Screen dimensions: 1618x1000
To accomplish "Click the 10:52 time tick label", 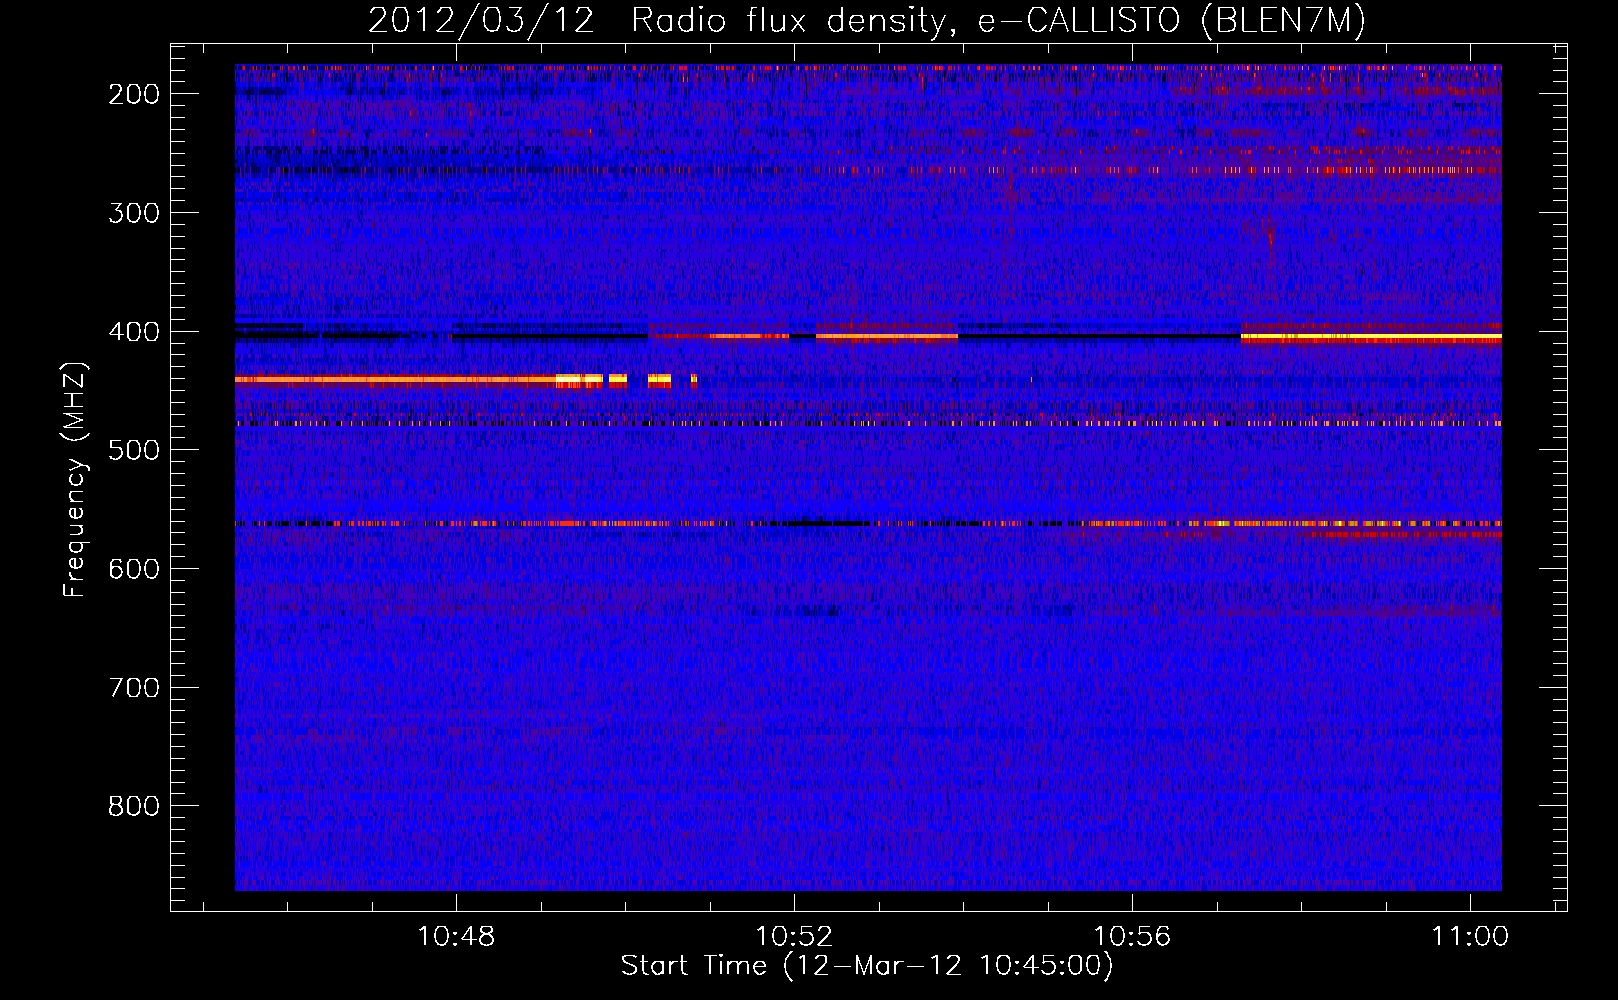I will tap(794, 937).
